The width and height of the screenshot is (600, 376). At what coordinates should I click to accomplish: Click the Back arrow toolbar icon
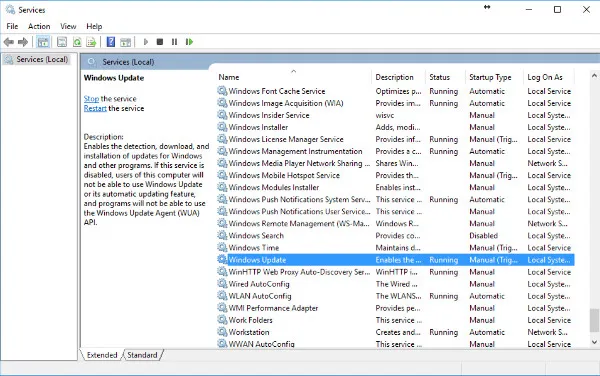[x=9, y=42]
